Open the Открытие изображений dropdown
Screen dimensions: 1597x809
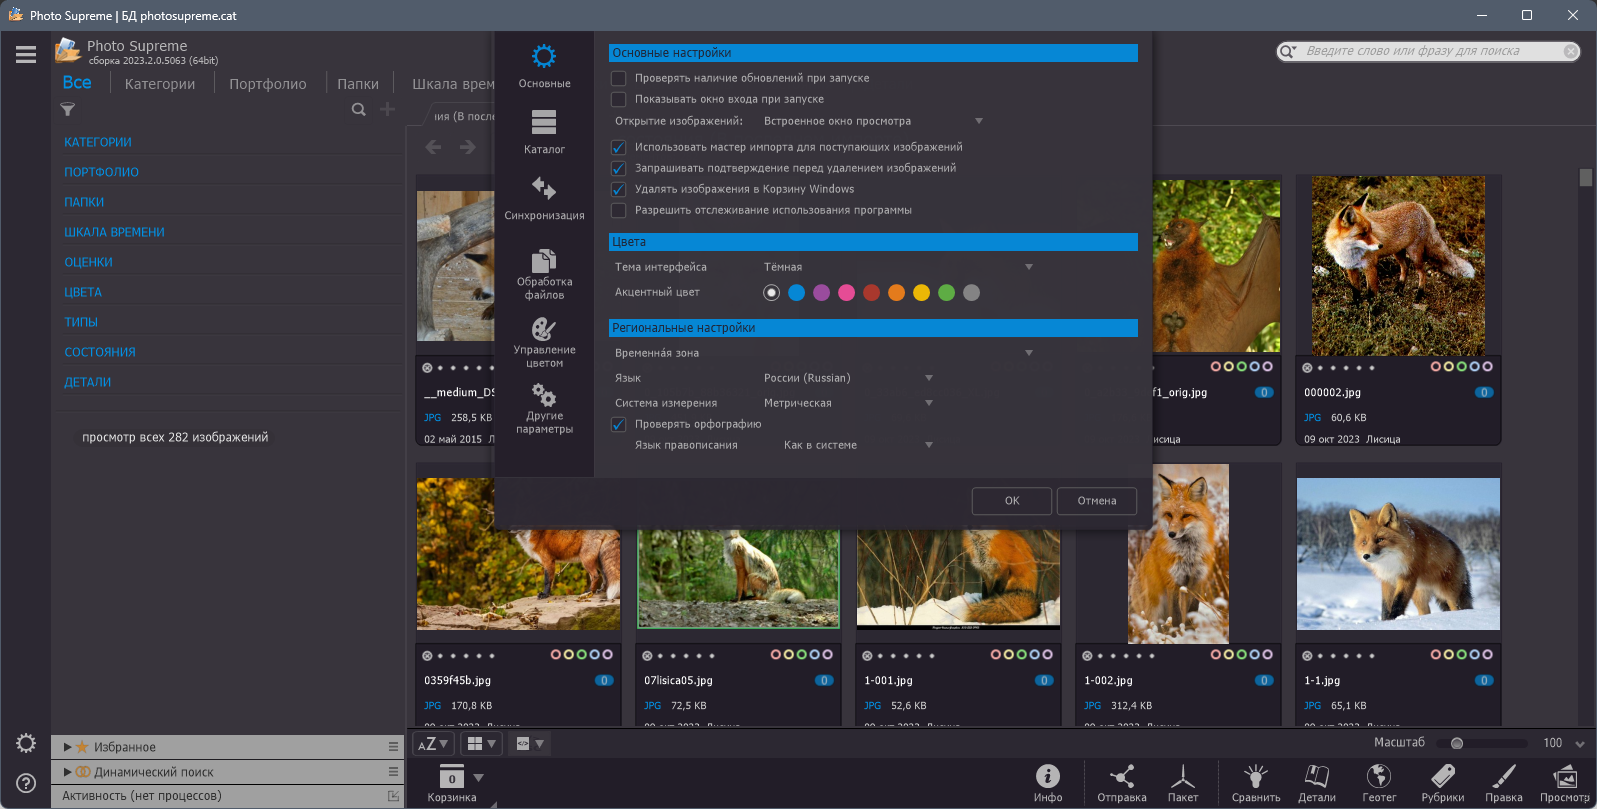[x=873, y=121]
